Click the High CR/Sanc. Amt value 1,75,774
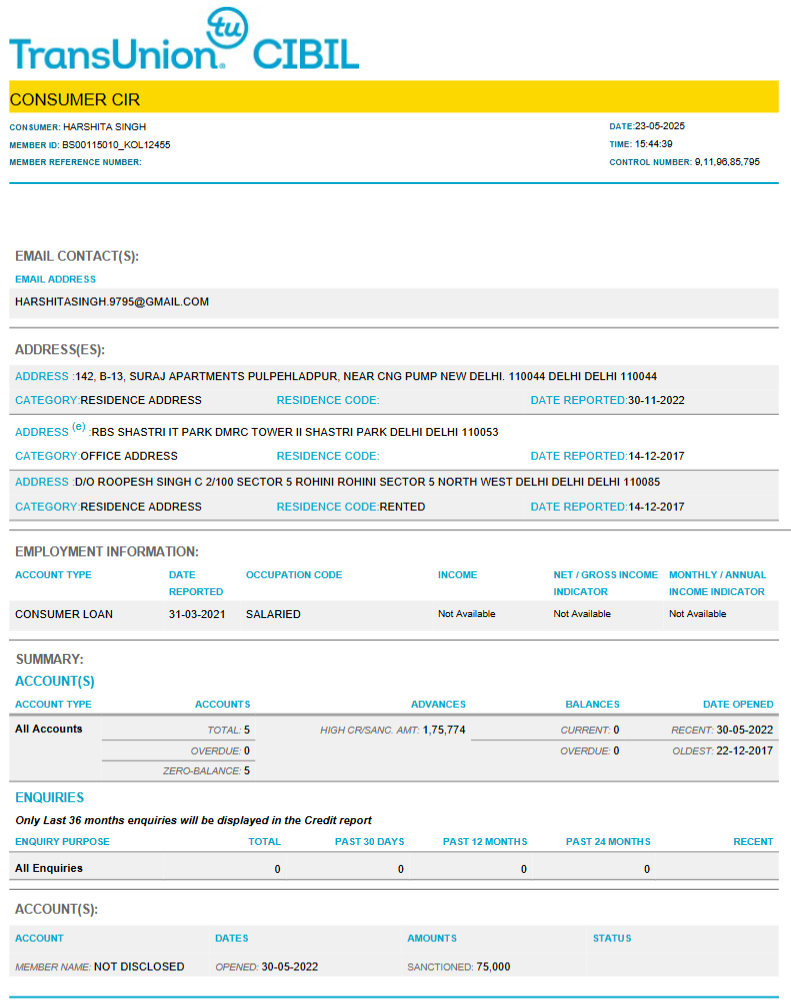This screenshot has width=791, height=1002. [x=443, y=730]
